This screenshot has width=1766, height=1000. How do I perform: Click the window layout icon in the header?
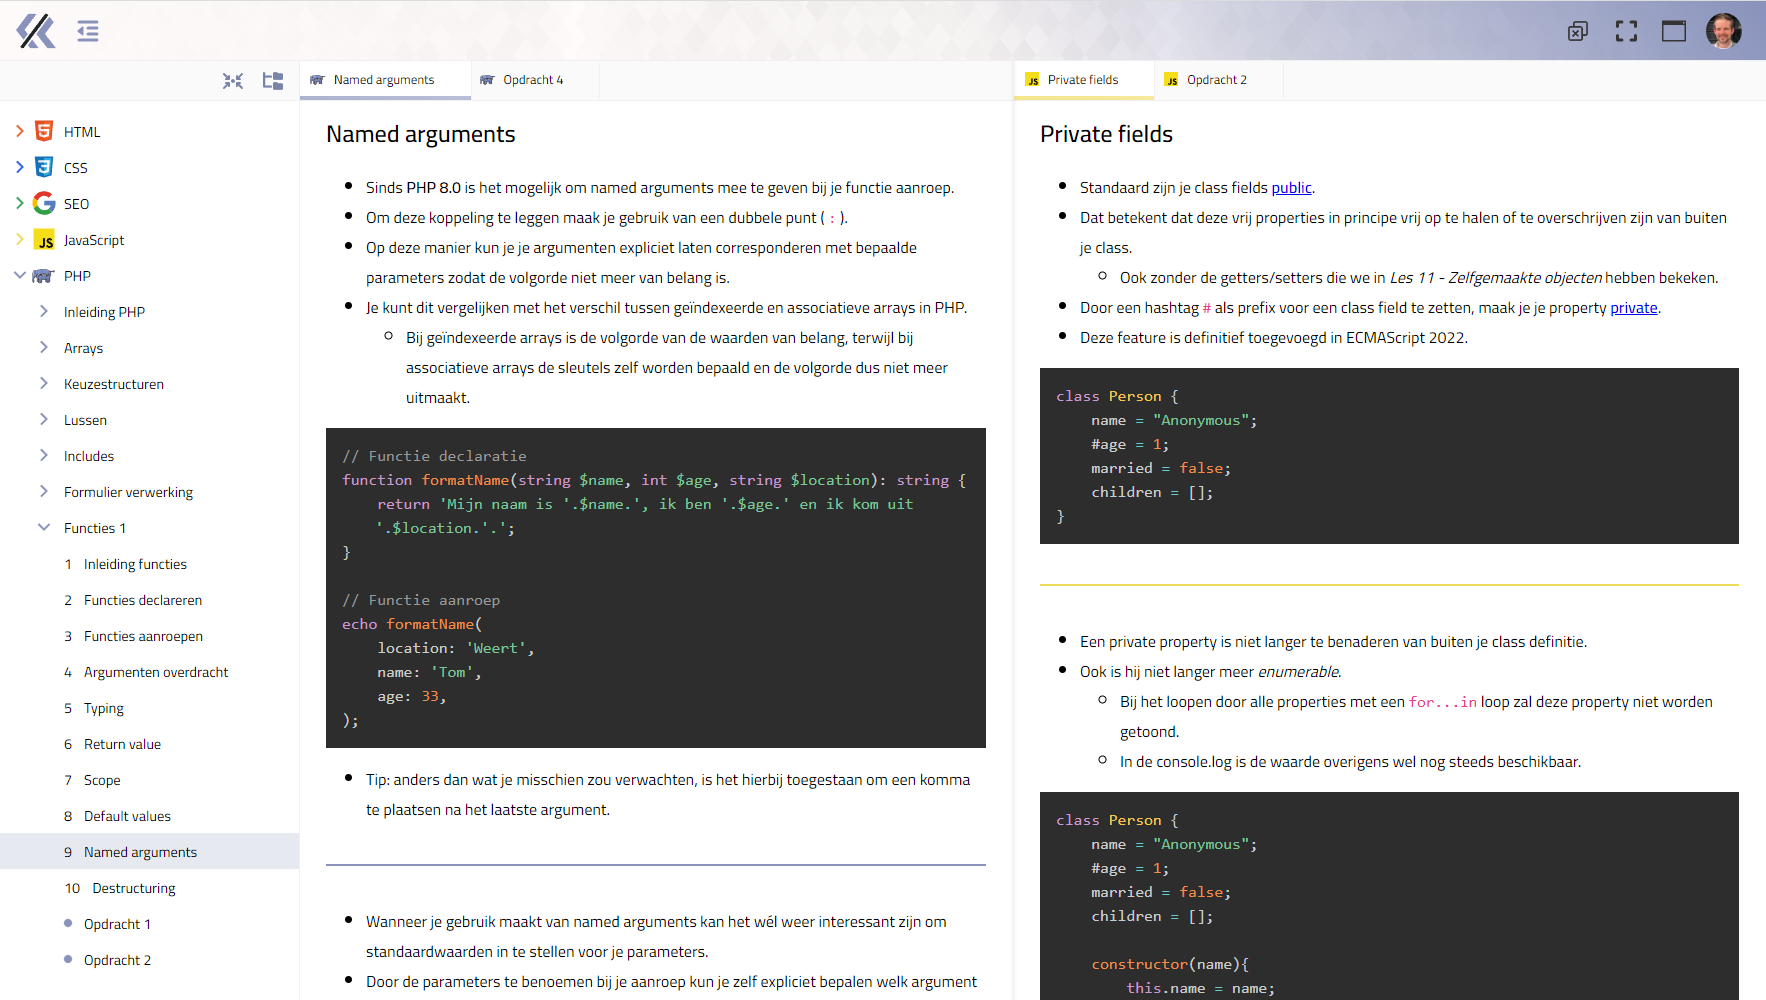click(x=1674, y=31)
